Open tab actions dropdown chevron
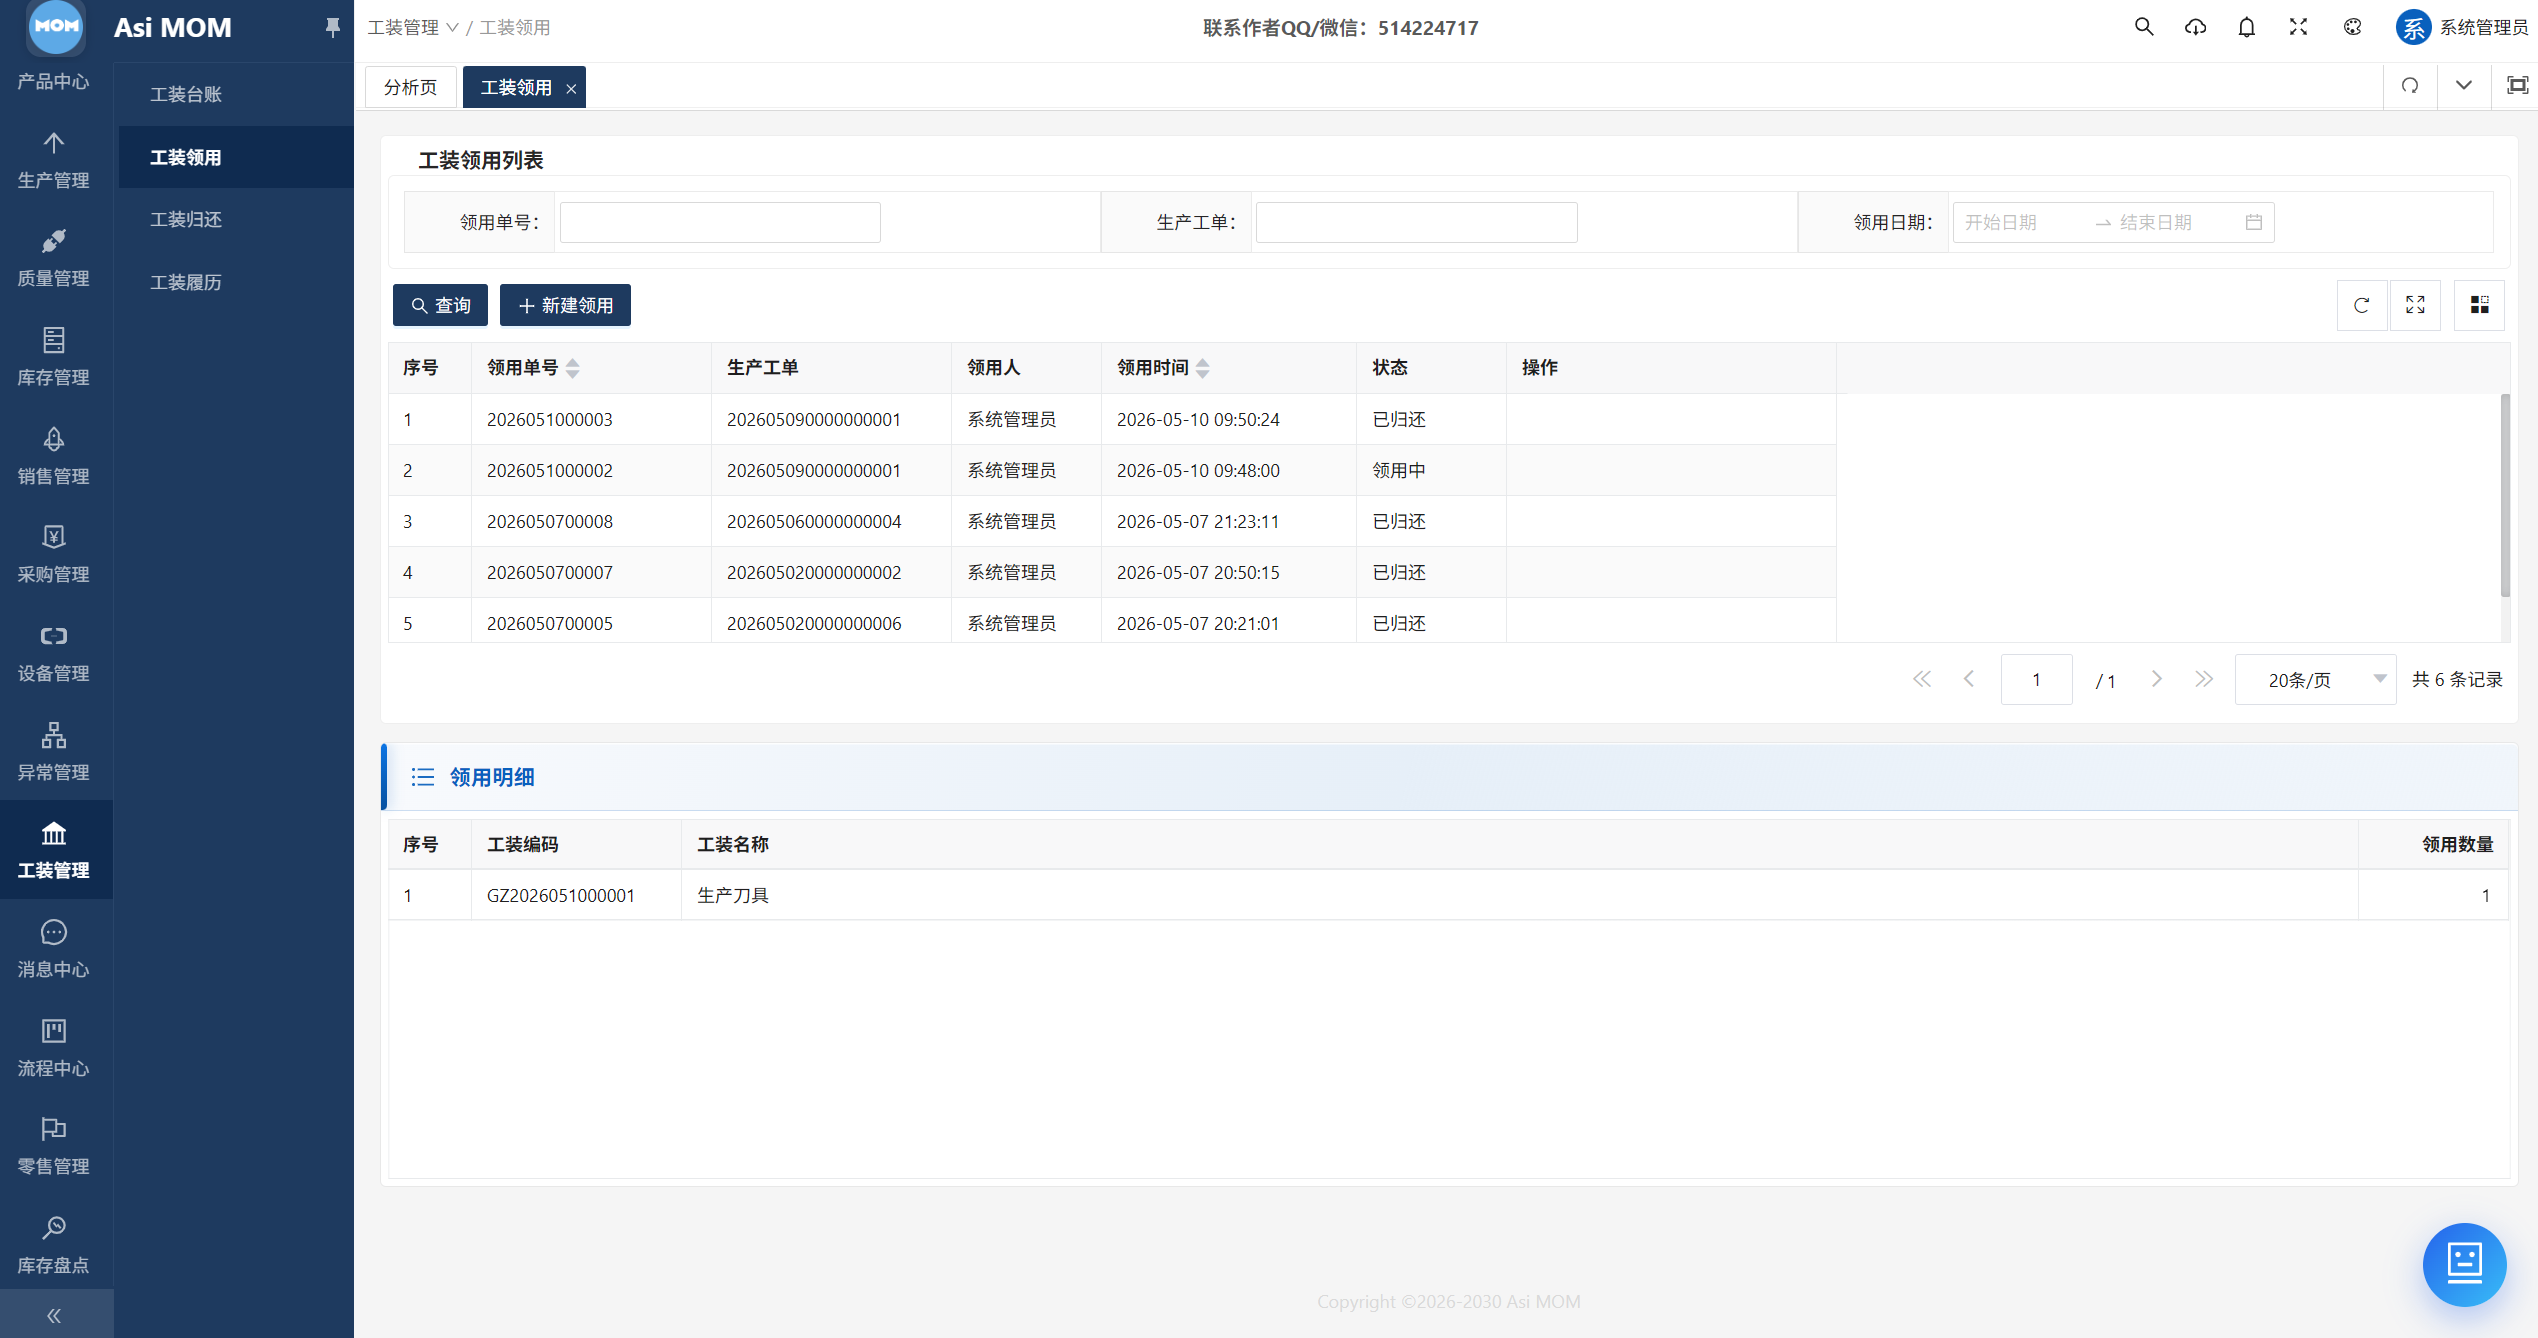 click(2464, 86)
